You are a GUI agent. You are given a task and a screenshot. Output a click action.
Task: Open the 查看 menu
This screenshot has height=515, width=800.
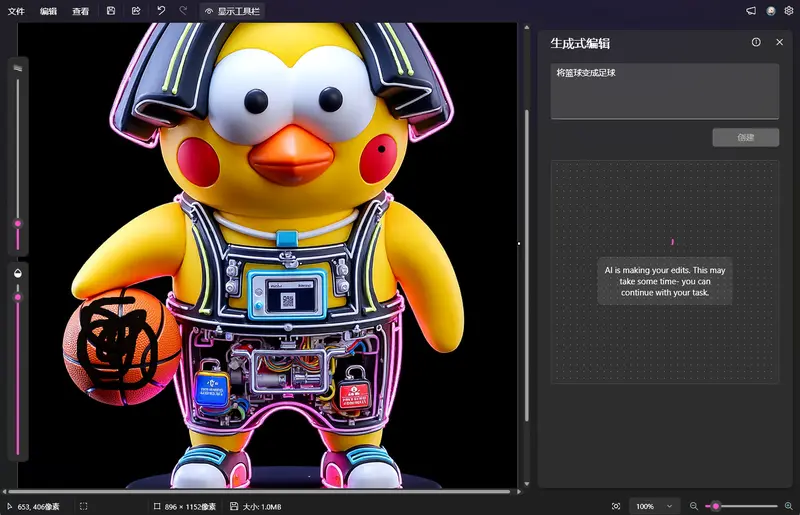(80, 11)
